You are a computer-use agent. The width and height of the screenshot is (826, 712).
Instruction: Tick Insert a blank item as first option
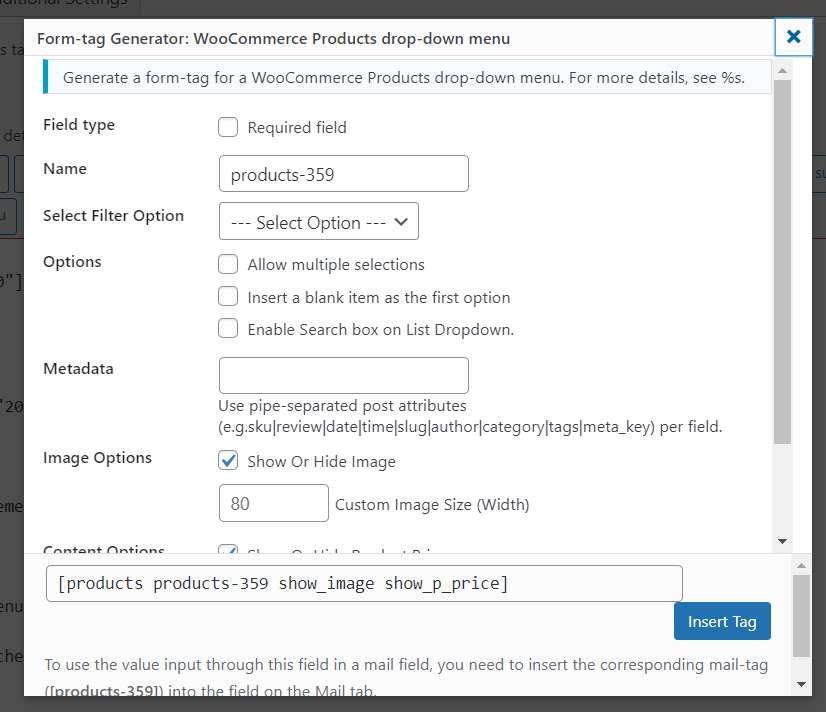pyautogui.click(x=228, y=296)
